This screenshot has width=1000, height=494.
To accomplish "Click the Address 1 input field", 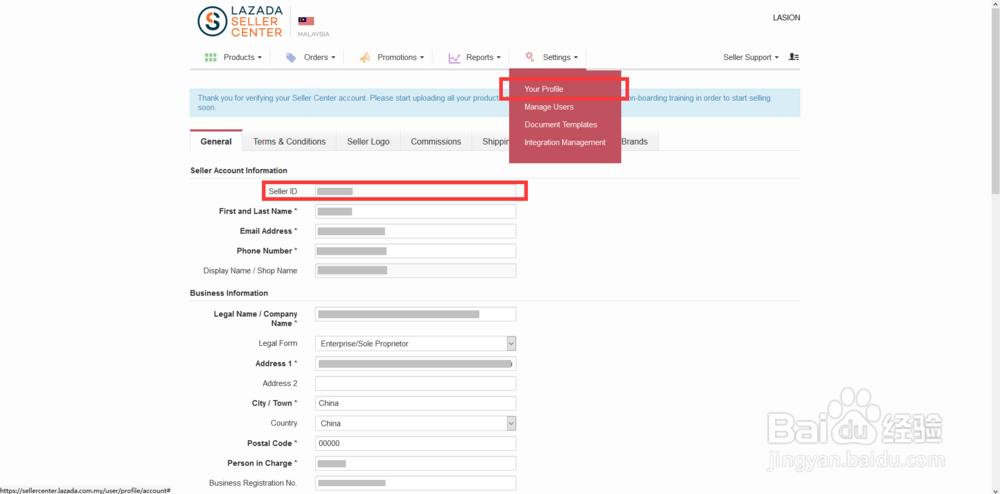I will 415,363.
